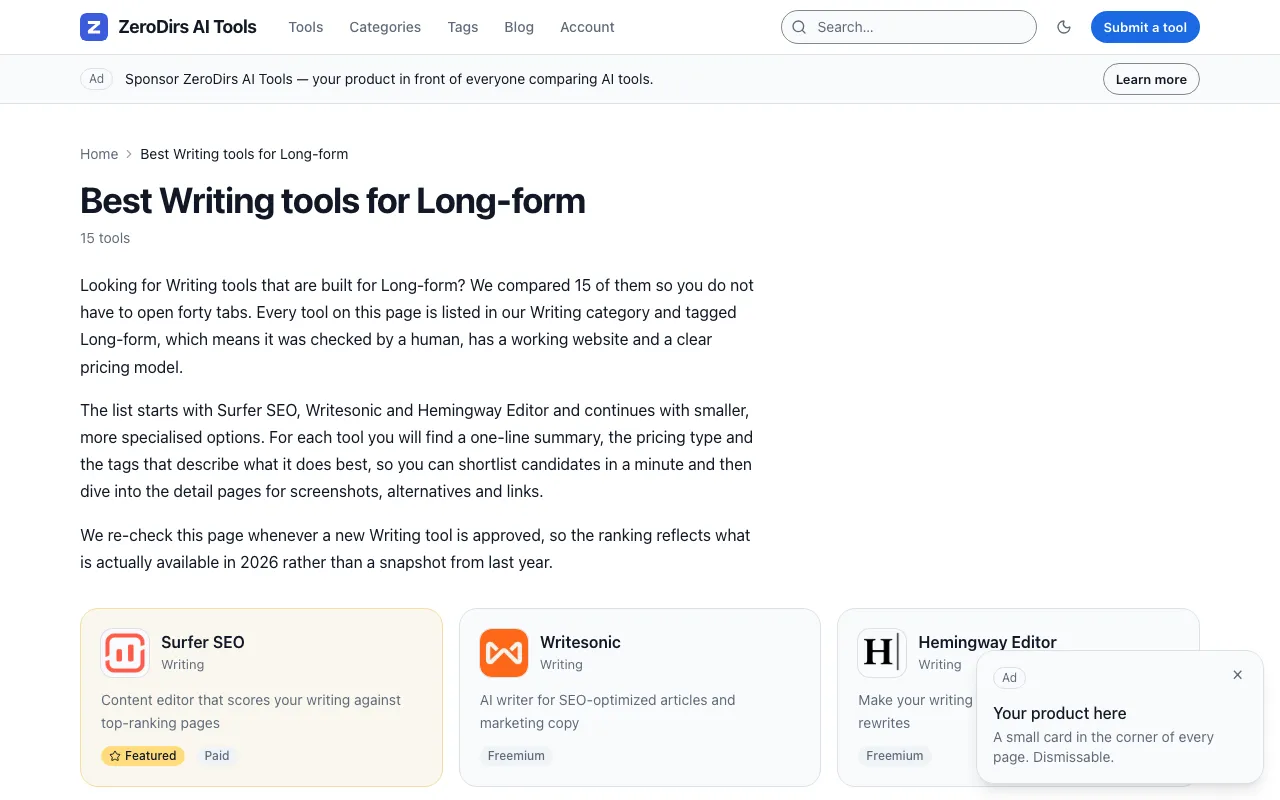Go to Home breadcrumb link
This screenshot has height=800, width=1280.
(x=99, y=154)
